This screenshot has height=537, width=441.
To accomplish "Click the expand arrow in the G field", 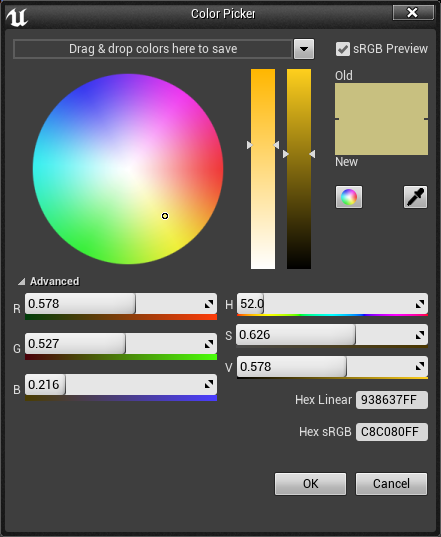I will pyautogui.click(x=209, y=344).
